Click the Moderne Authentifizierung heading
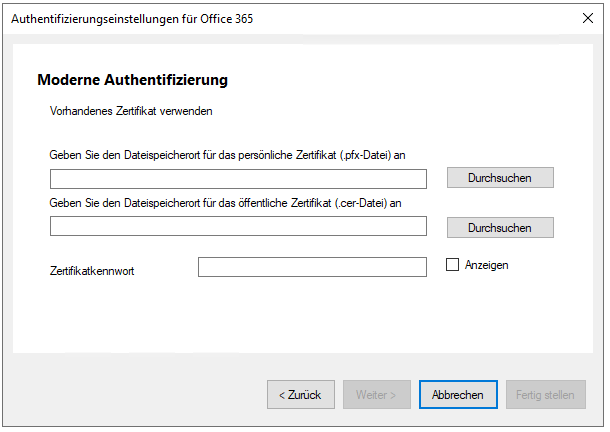The width and height of the screenshot is (610, 432). (x=132, y=80)
